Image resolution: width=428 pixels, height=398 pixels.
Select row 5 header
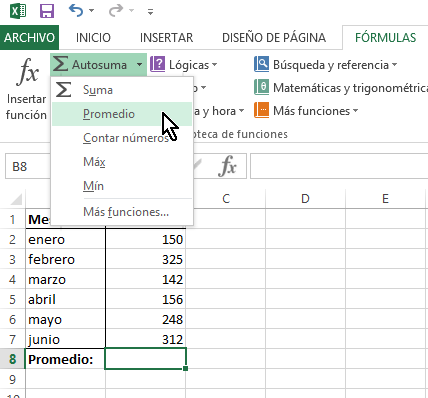pos(13,299)
